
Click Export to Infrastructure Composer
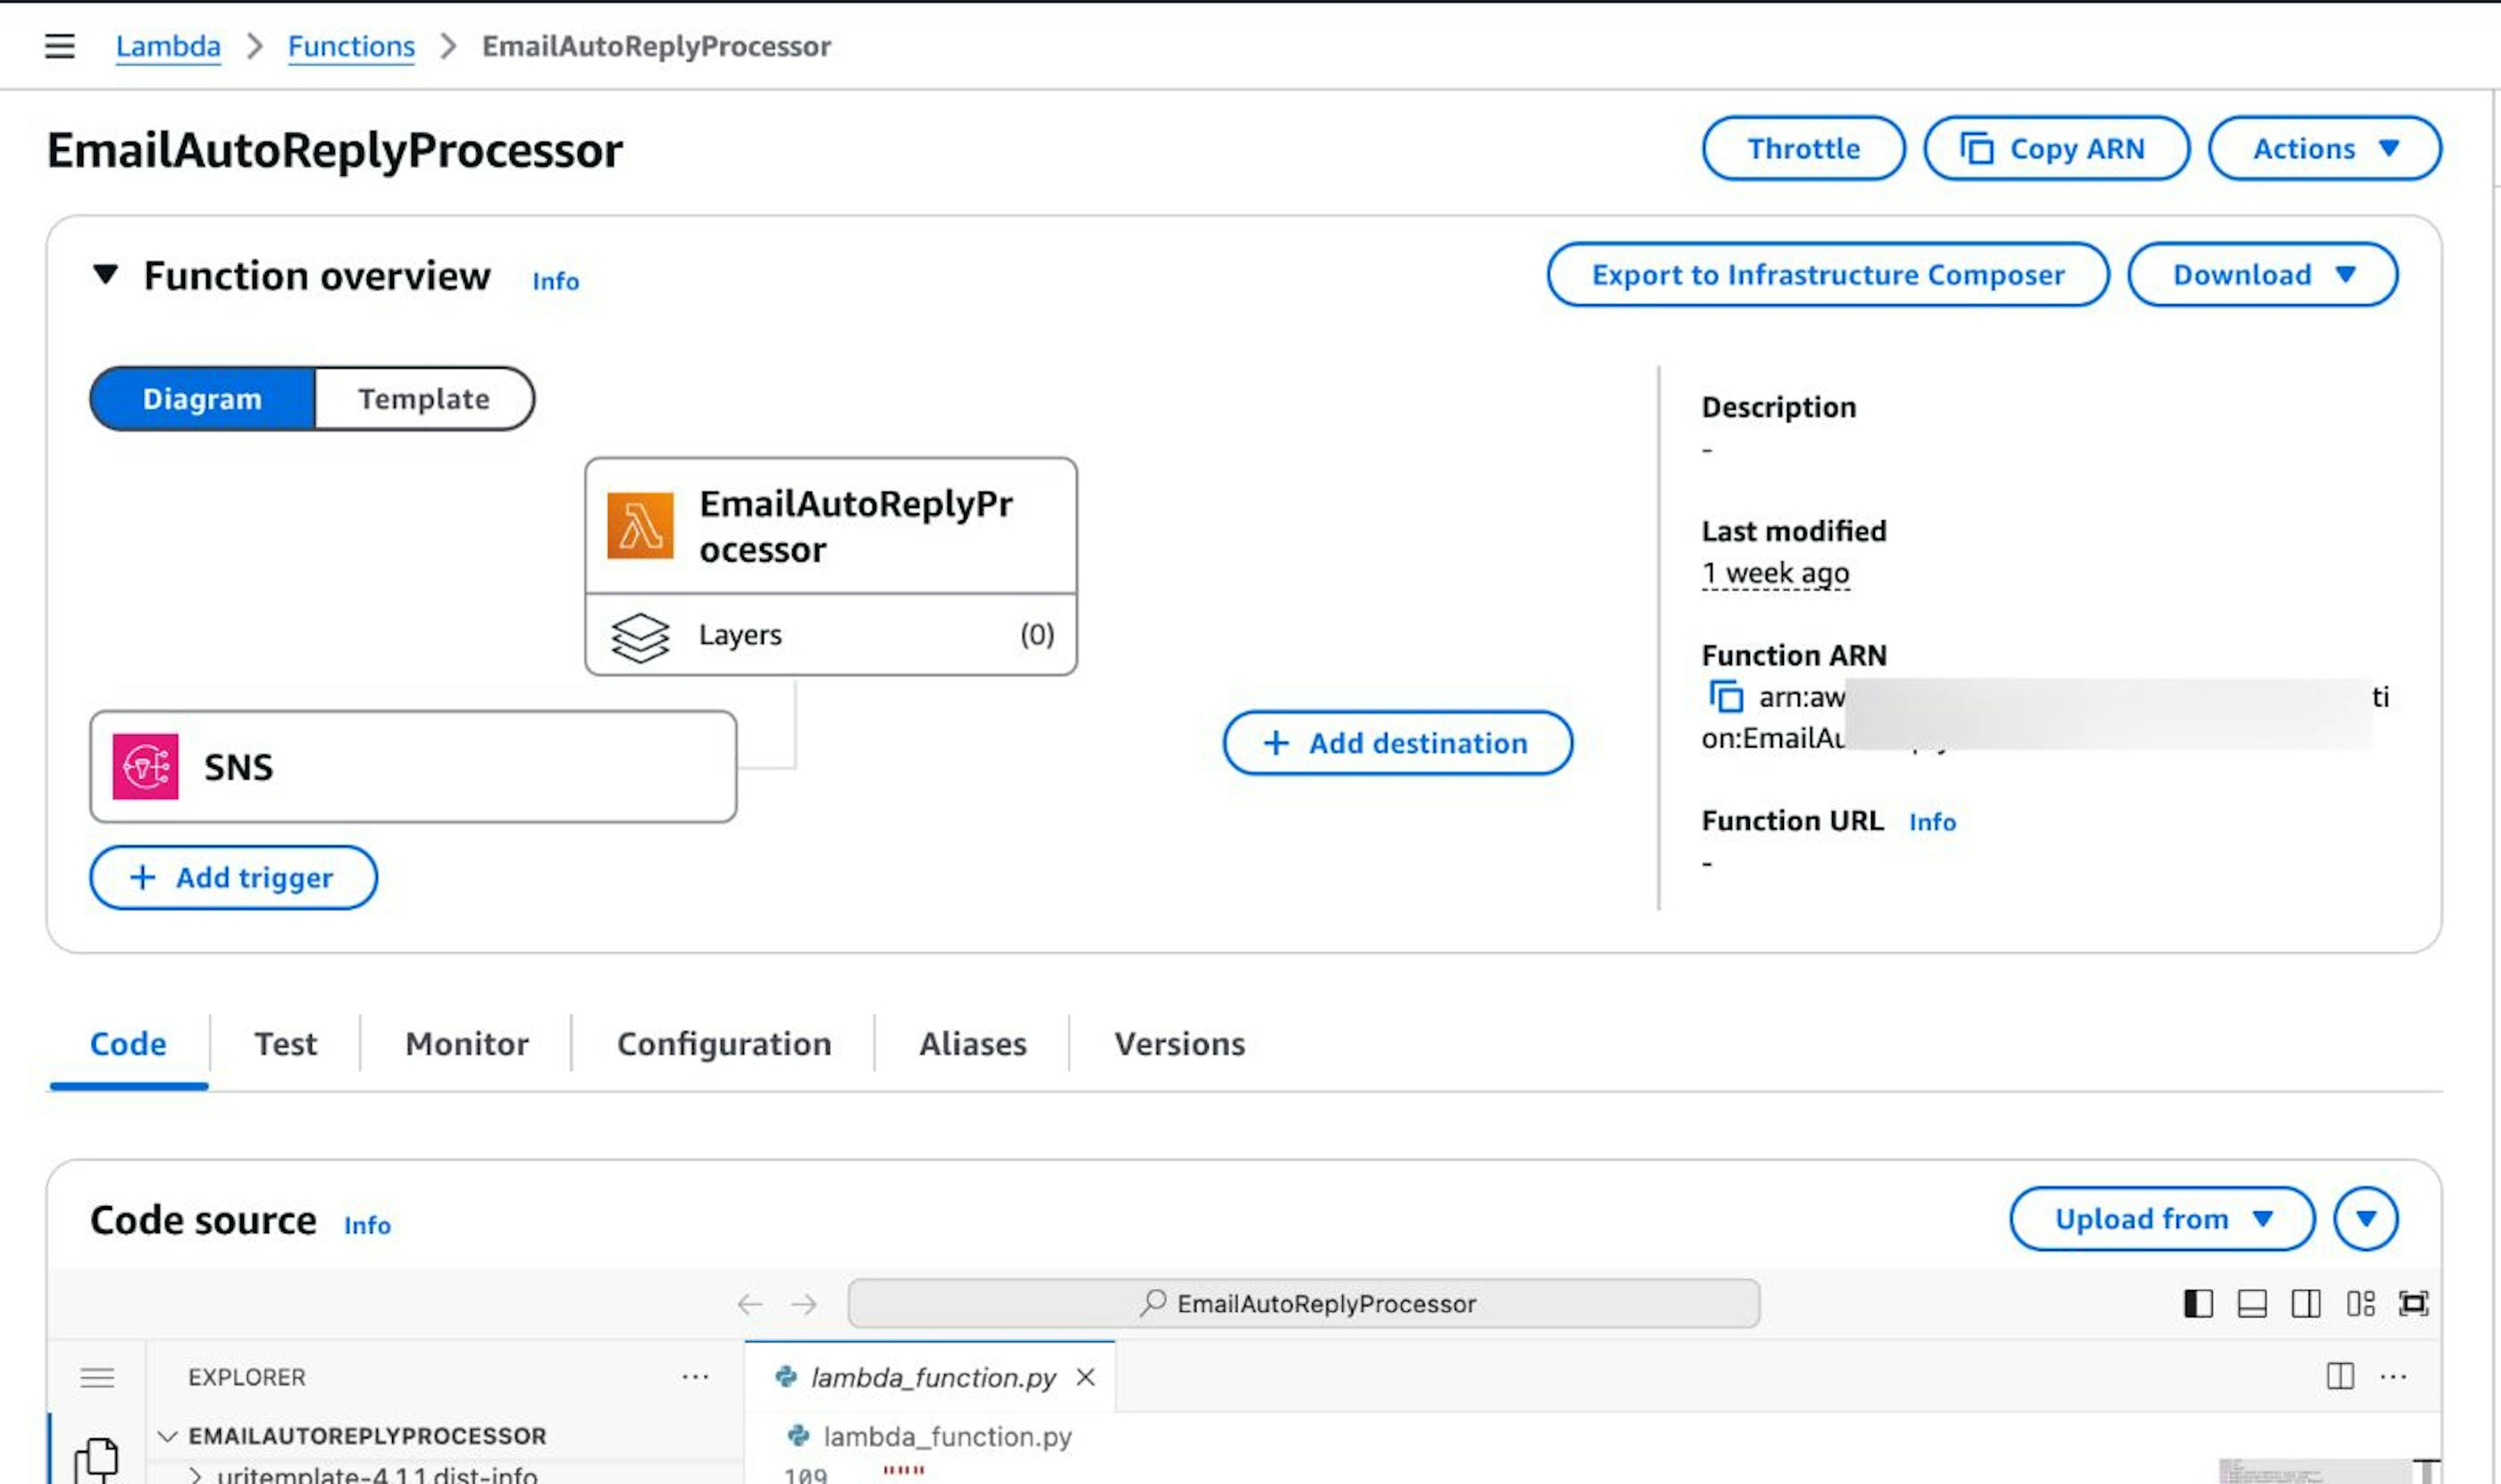(1829, 275)
